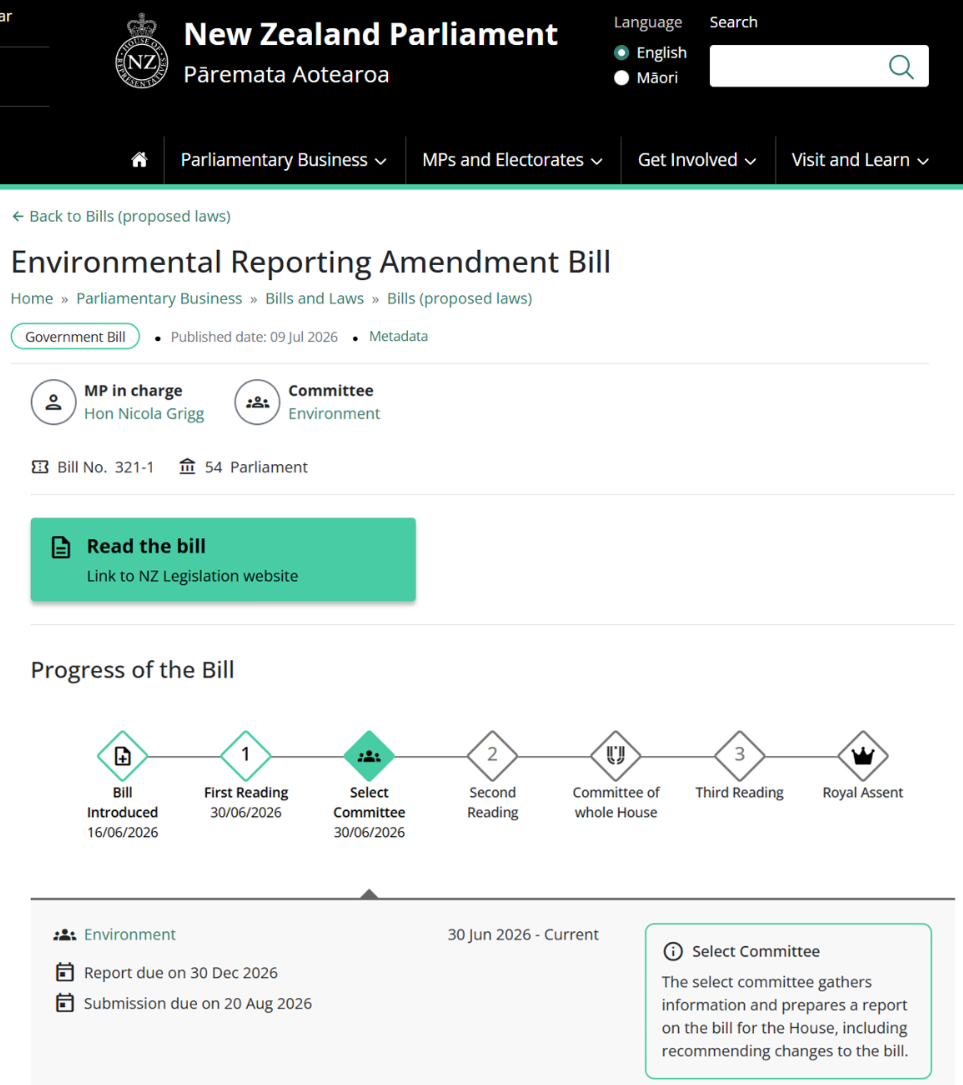Select the Māori language radio button
Screen dimensions: 963x1085
pos(621,78)
